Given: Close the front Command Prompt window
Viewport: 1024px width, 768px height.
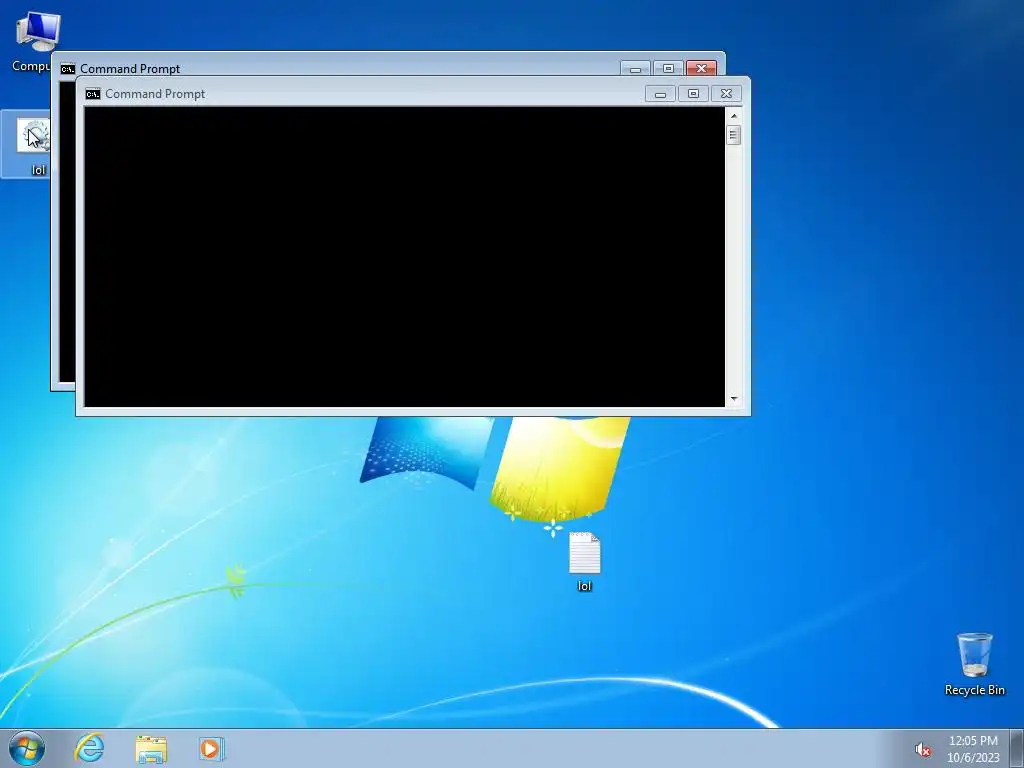Looking at the screenshot, I should tap(726, 94).
